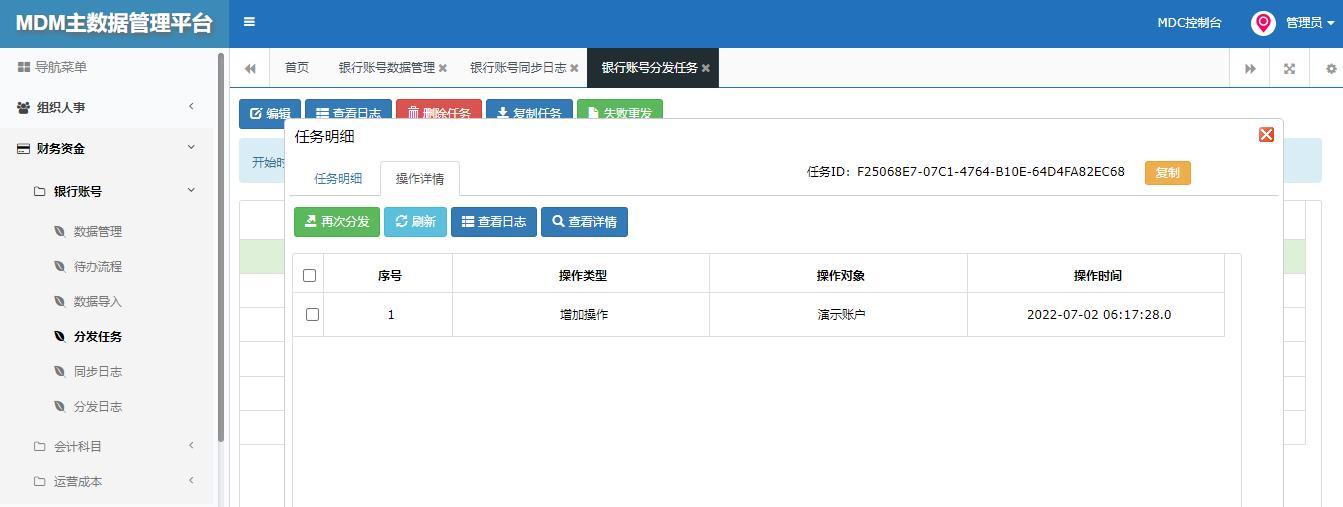The height and width of the screenshot is (507, 1343).
Task: Check the row 1 增加操作 checkbox
Action: [x=312, y=314]
